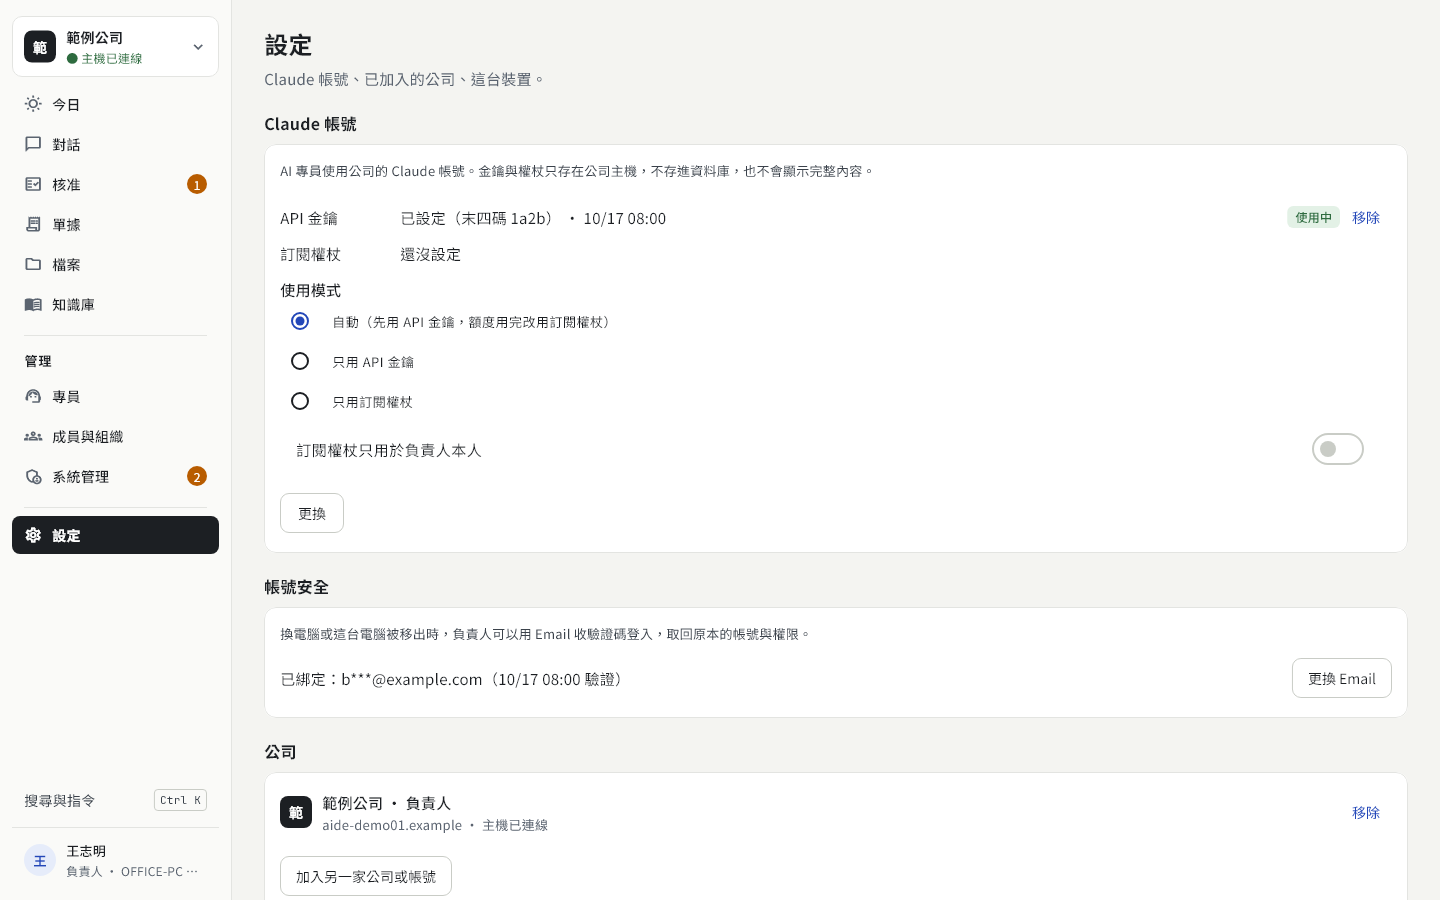Toggle 訂閱權杖只用於負責人本人 switch
Image resolution: width=1440 pixels, height=900 pixels.
coord(1338,449)
